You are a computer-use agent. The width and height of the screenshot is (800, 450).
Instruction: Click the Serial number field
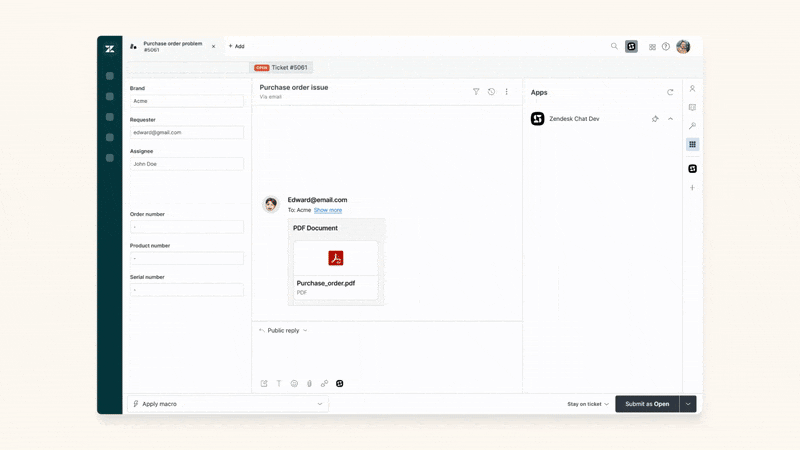click(x=186, y=290)
